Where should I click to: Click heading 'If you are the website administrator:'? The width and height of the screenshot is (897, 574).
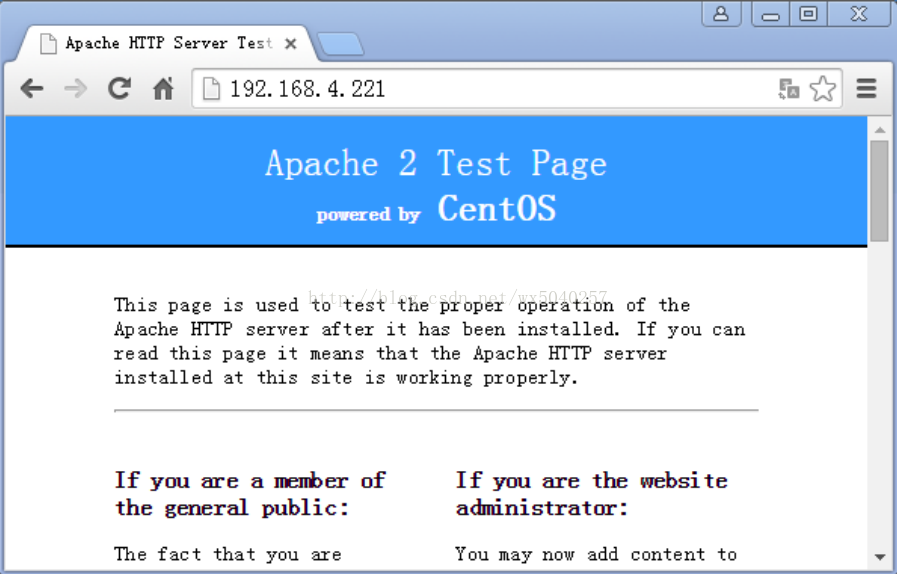592,494
